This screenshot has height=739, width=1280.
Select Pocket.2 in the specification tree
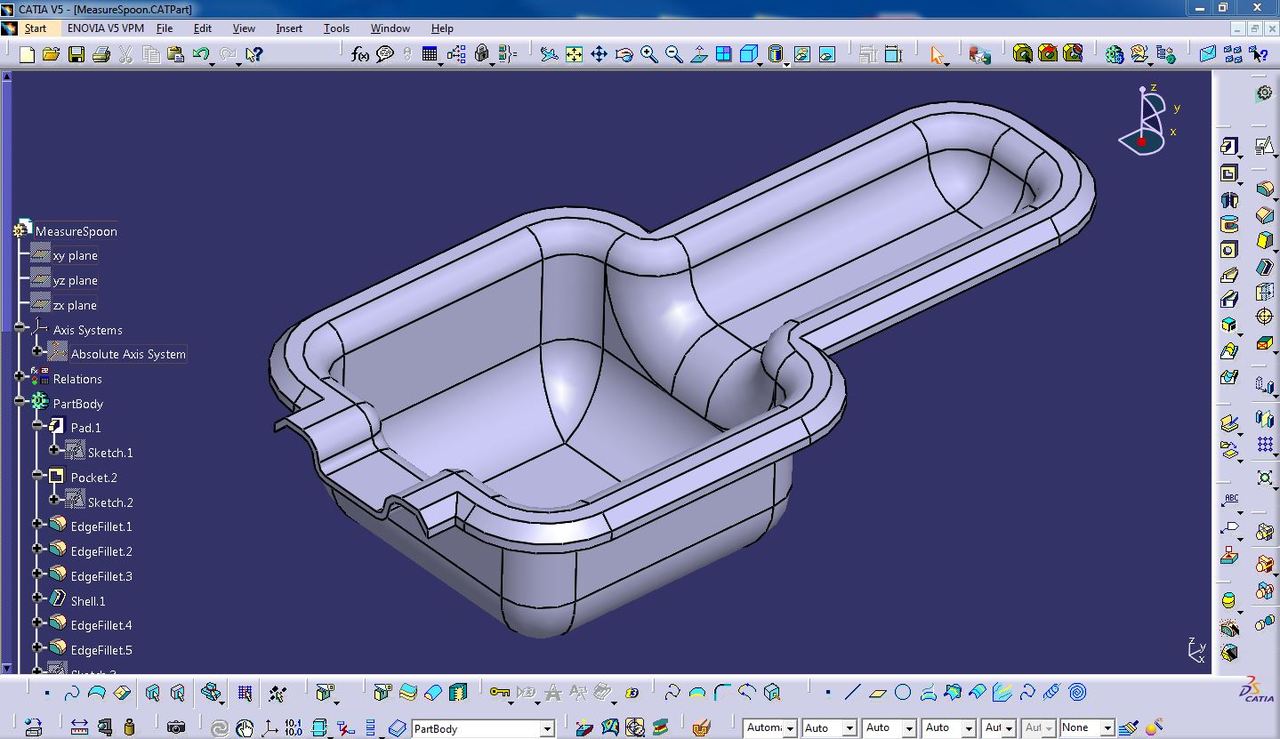point(94,477)
